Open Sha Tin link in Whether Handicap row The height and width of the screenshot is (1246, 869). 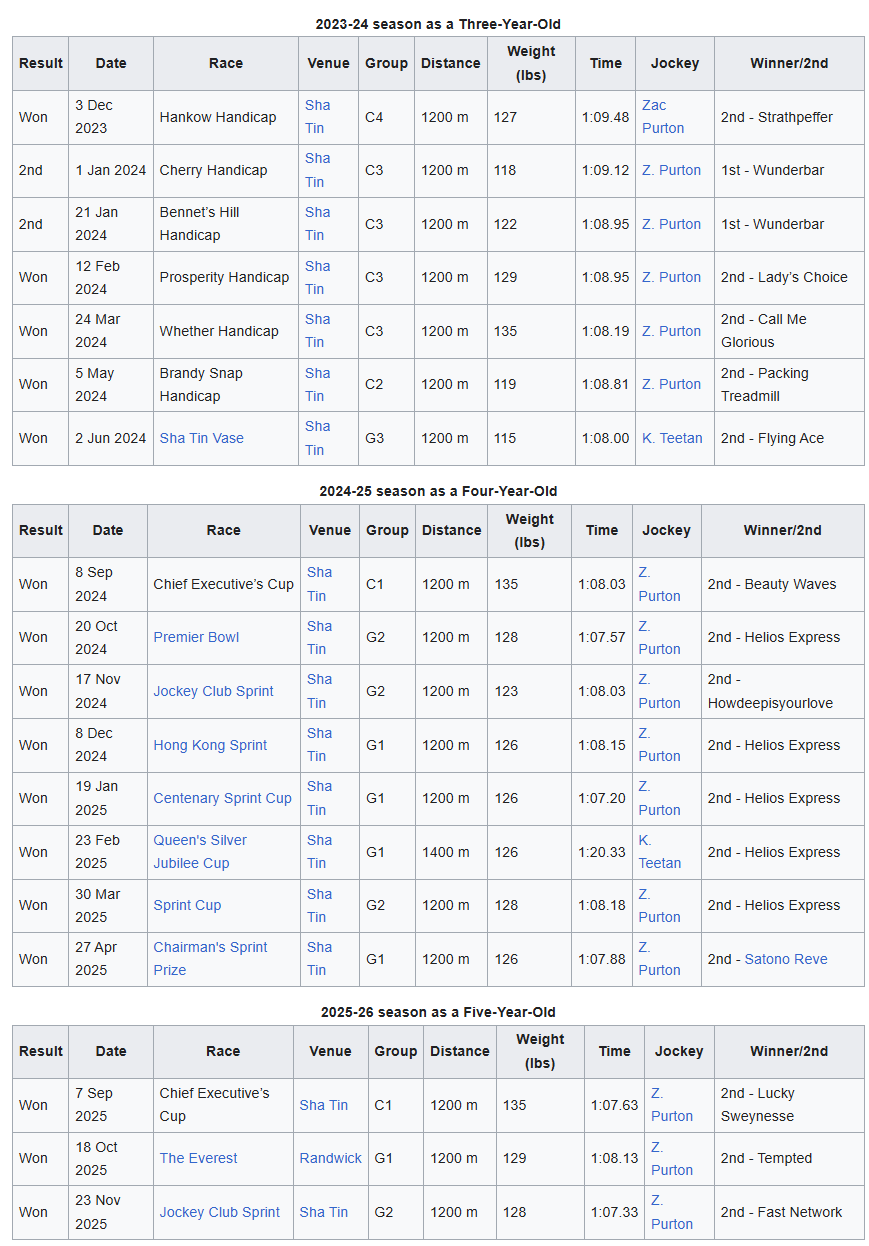[x=317, y=331]
